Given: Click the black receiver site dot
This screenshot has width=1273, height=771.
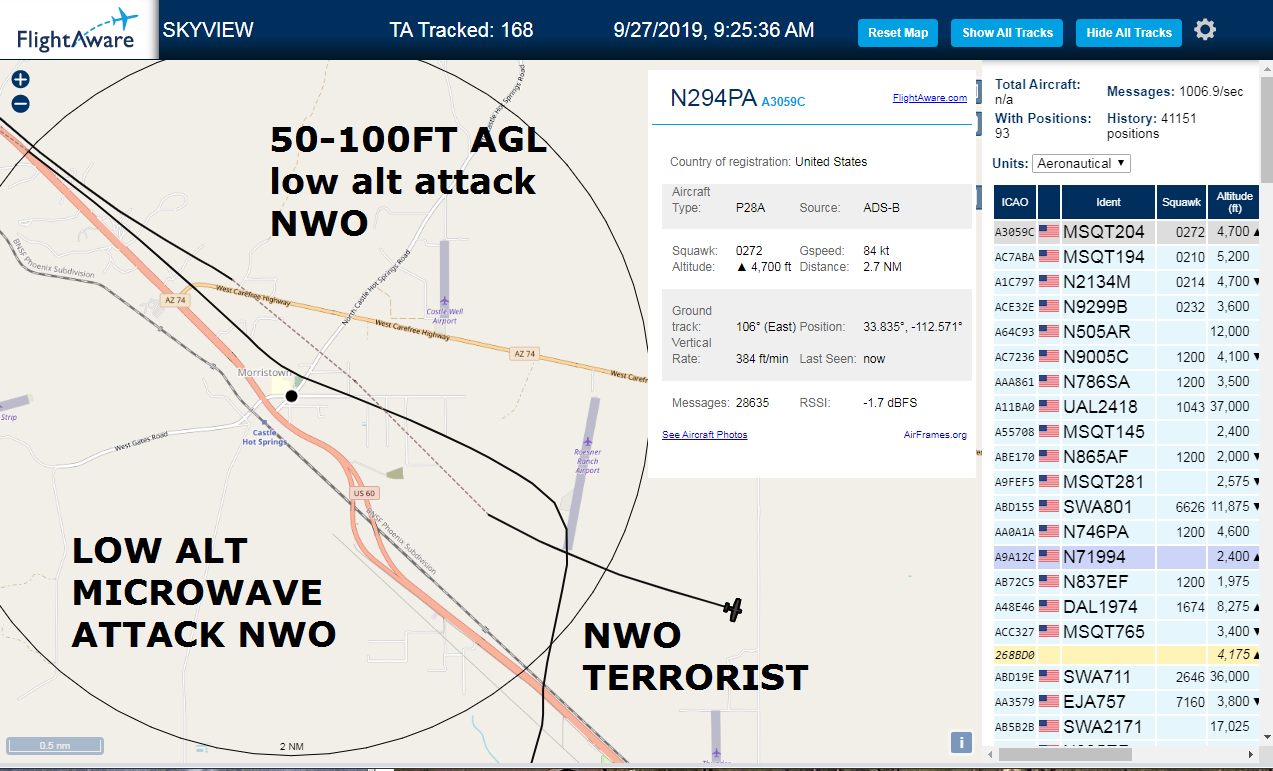Looking at the screenshot, I should tap(291, 396).
